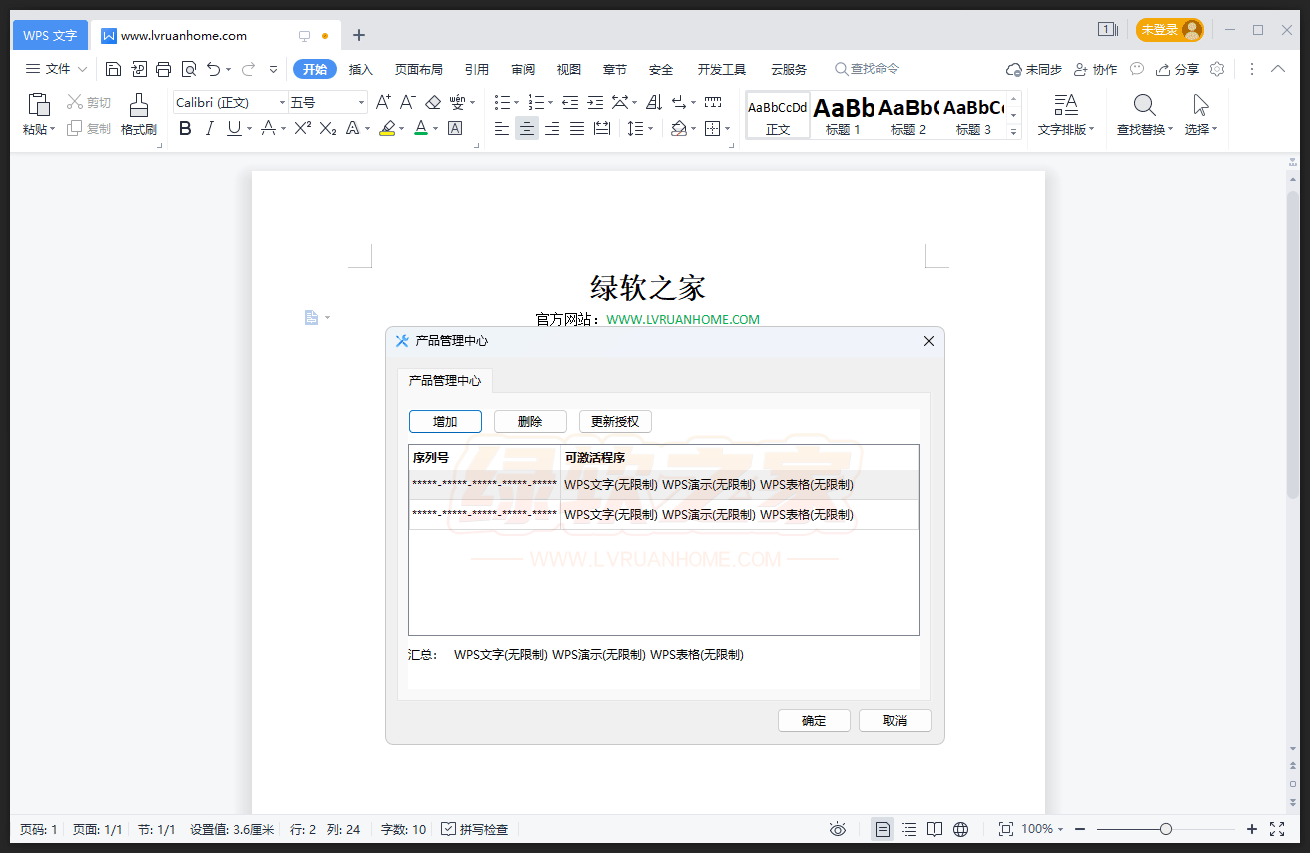
Task: Click the 增加 button in the dialog
Action: pos(445,422)
